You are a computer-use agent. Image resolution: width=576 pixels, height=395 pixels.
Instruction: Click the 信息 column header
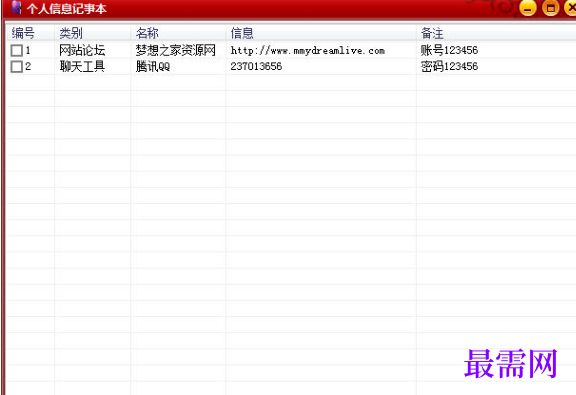point(321,33)
